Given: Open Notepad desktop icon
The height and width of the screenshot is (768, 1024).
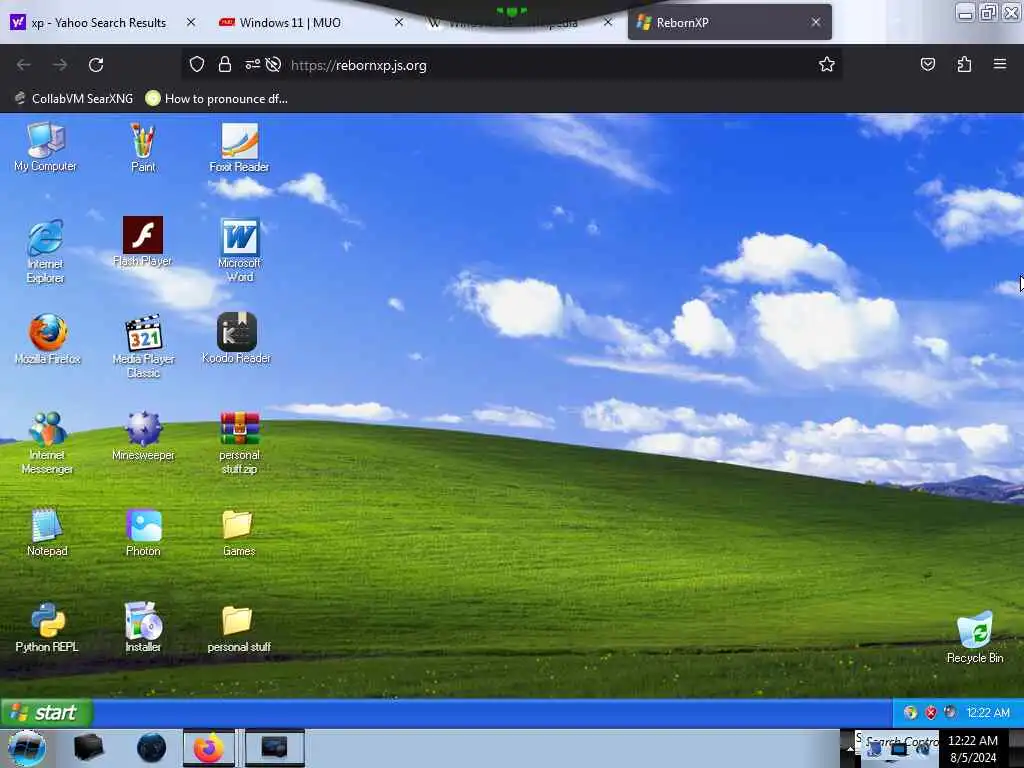Looking at the screenshot, I should click(47, 532).
